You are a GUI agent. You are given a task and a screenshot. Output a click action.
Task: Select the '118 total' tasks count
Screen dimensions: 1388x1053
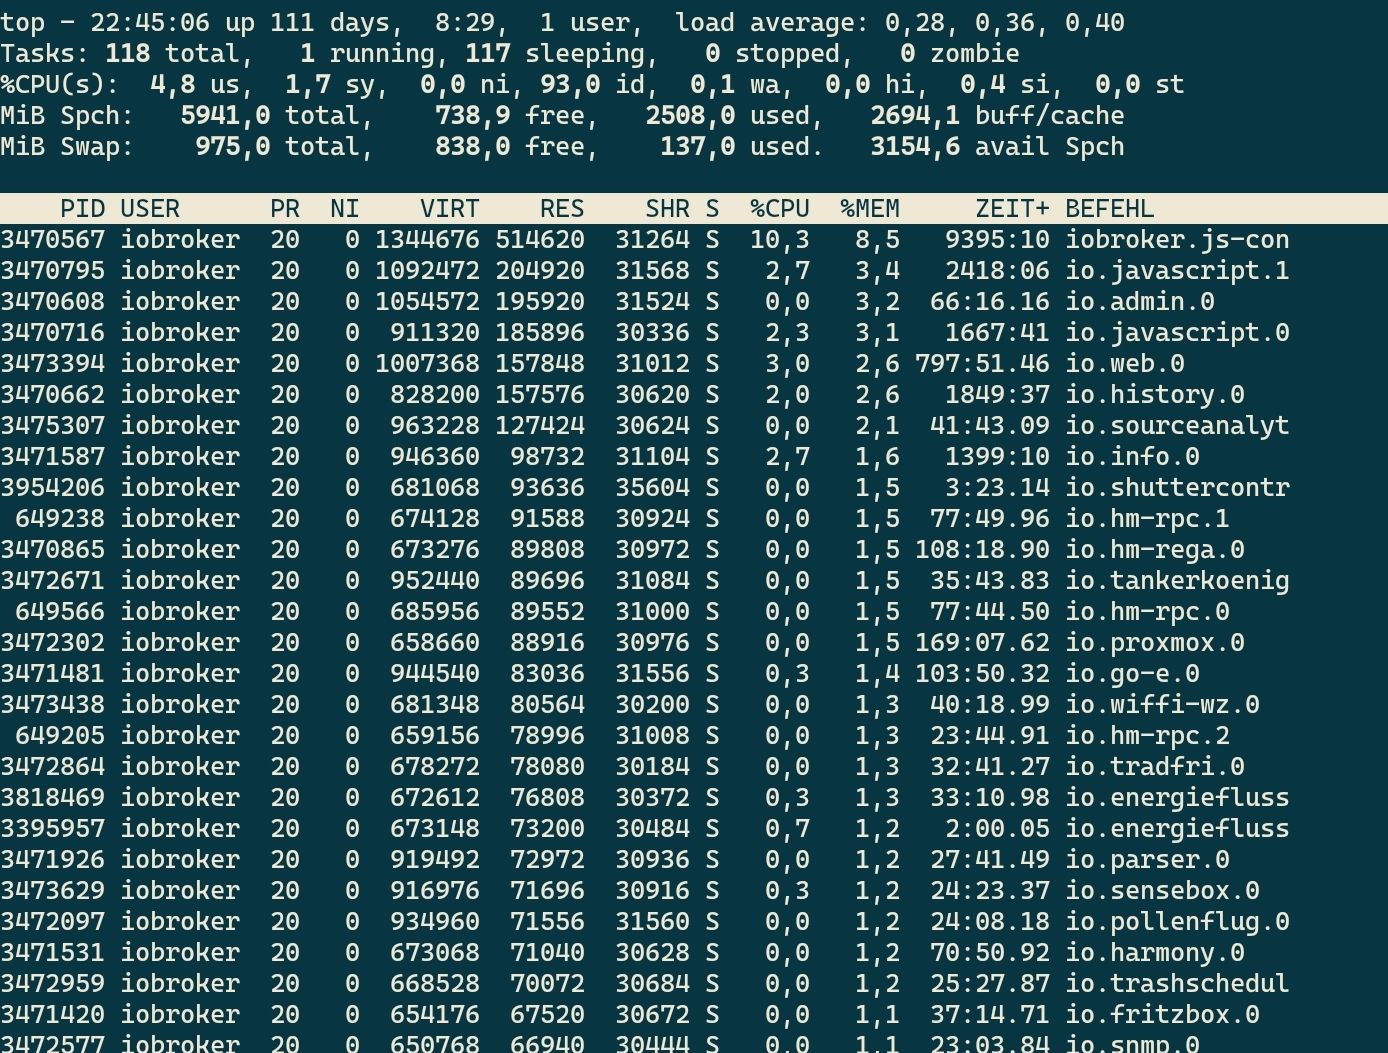[172, 54]
